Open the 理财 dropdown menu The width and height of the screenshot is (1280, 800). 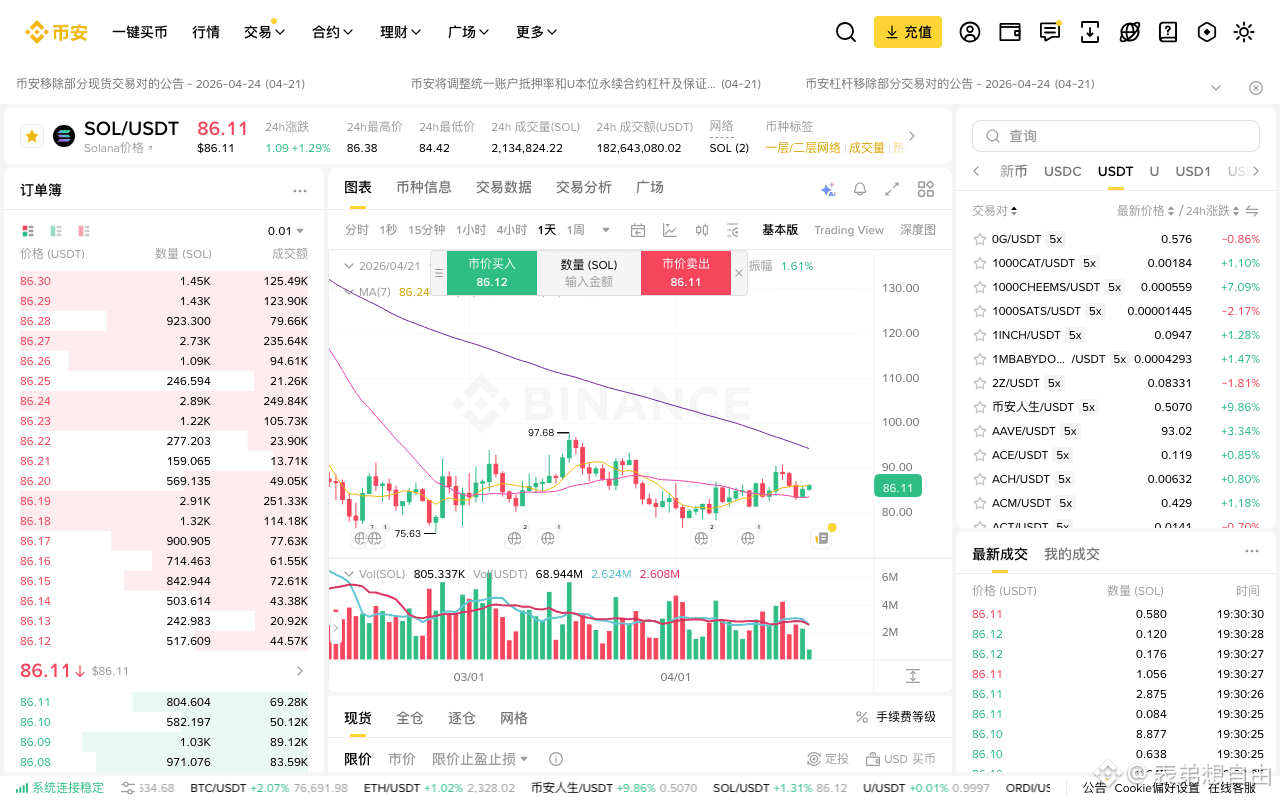click(401, 32)
